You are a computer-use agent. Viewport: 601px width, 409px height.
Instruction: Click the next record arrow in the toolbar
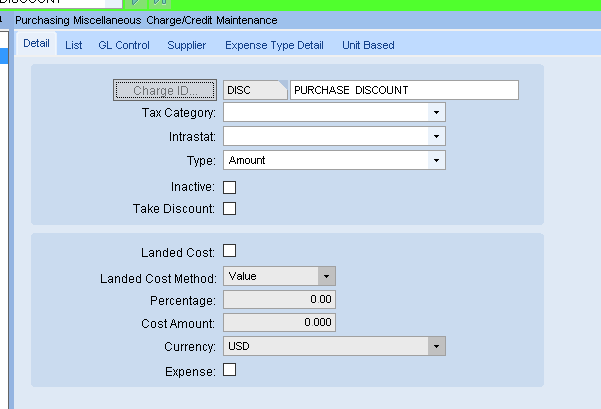(136, 3)
